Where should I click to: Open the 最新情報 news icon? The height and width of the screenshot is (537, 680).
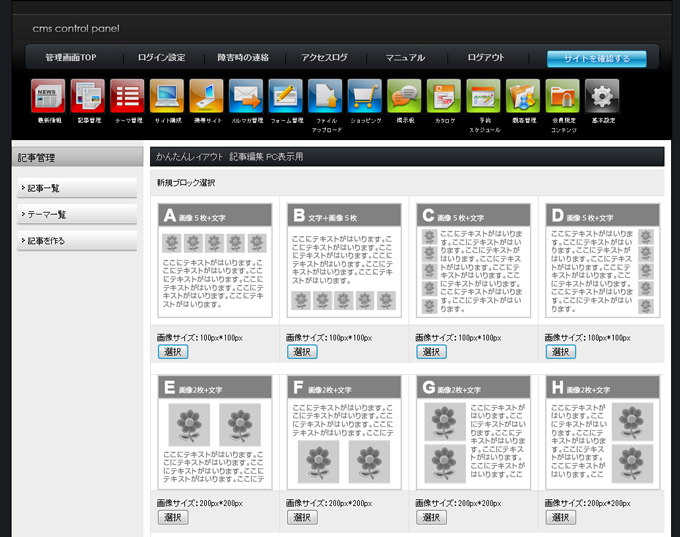[x=48, y=96]
